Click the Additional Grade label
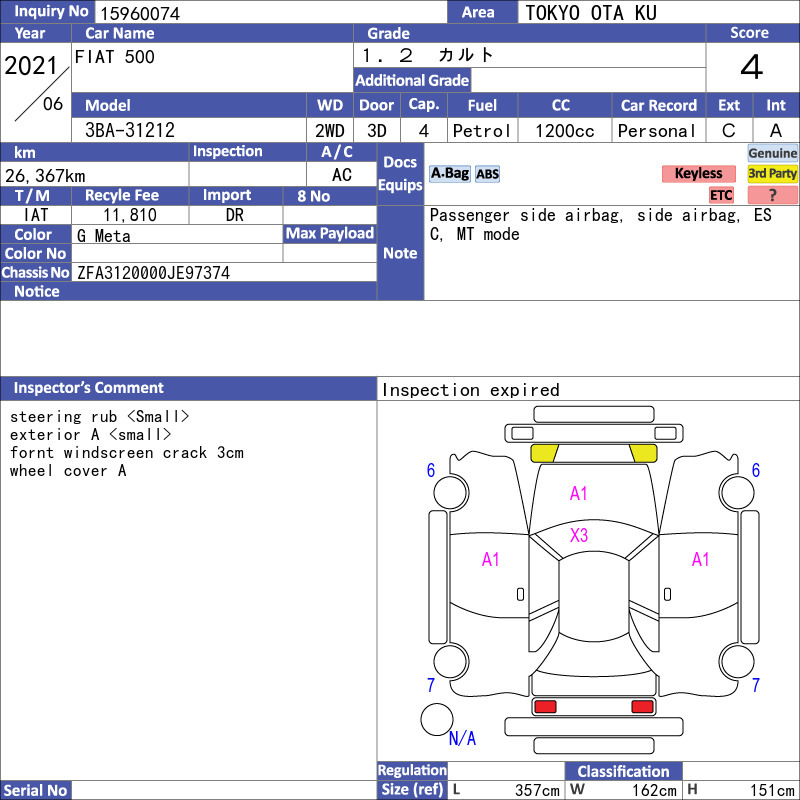 click(412, 80)
